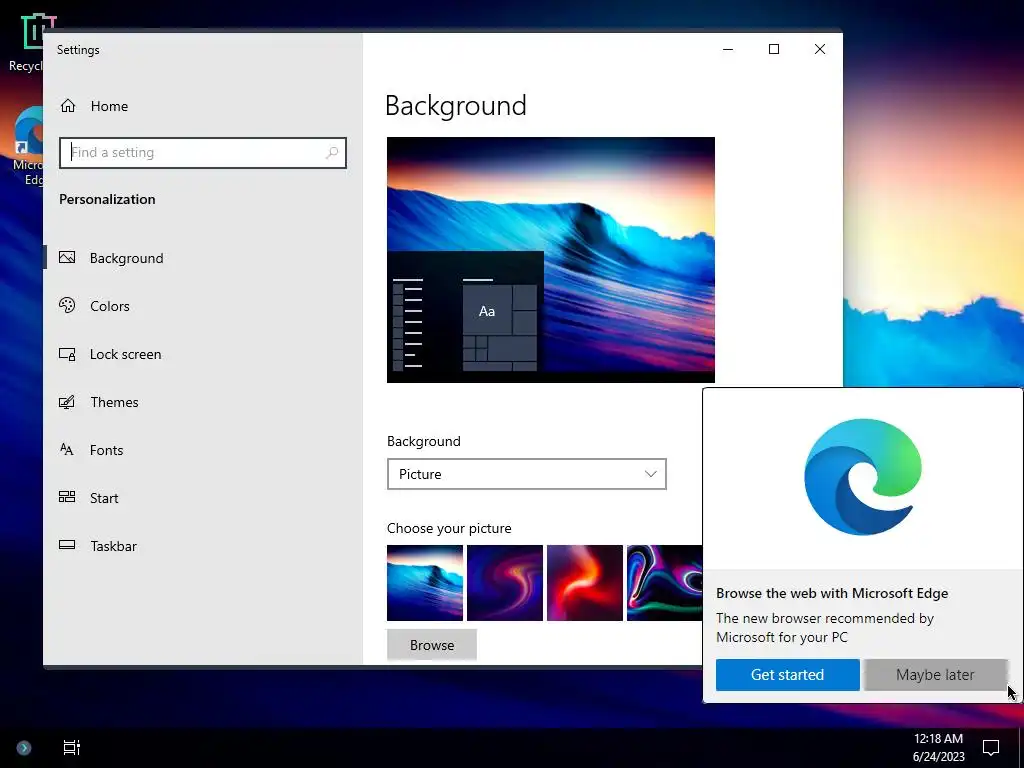Choose the blue wave picture thumbnail
This screenshot has height=768, width=1024.
(424, 583)
